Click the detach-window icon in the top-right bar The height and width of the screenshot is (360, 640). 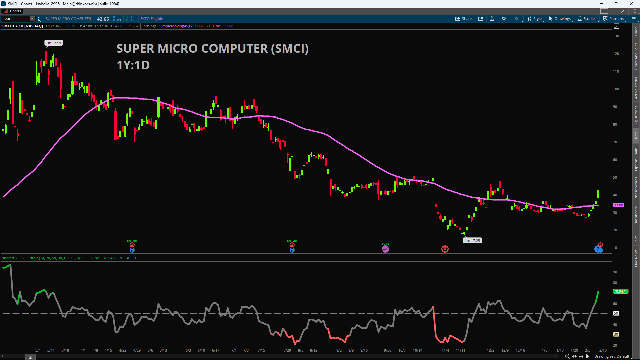point(604,11)
